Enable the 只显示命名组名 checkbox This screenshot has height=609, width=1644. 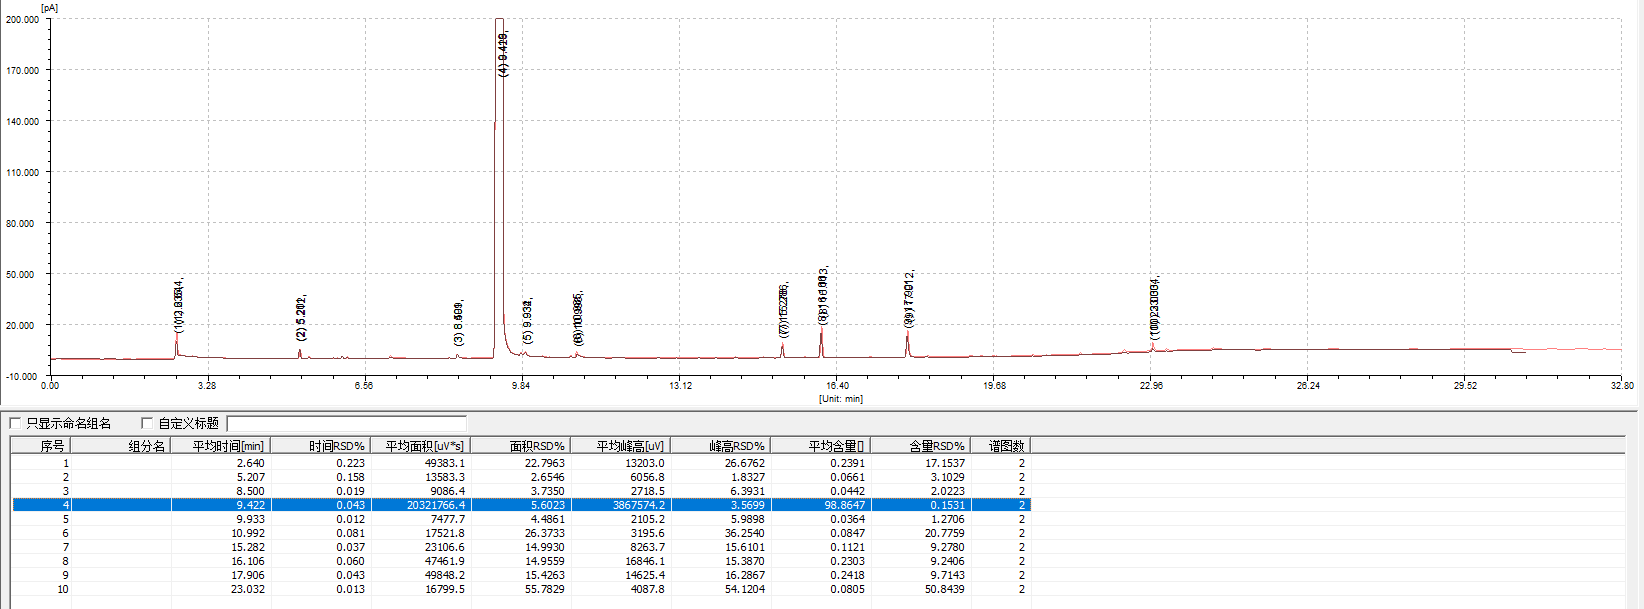[15, 423]
